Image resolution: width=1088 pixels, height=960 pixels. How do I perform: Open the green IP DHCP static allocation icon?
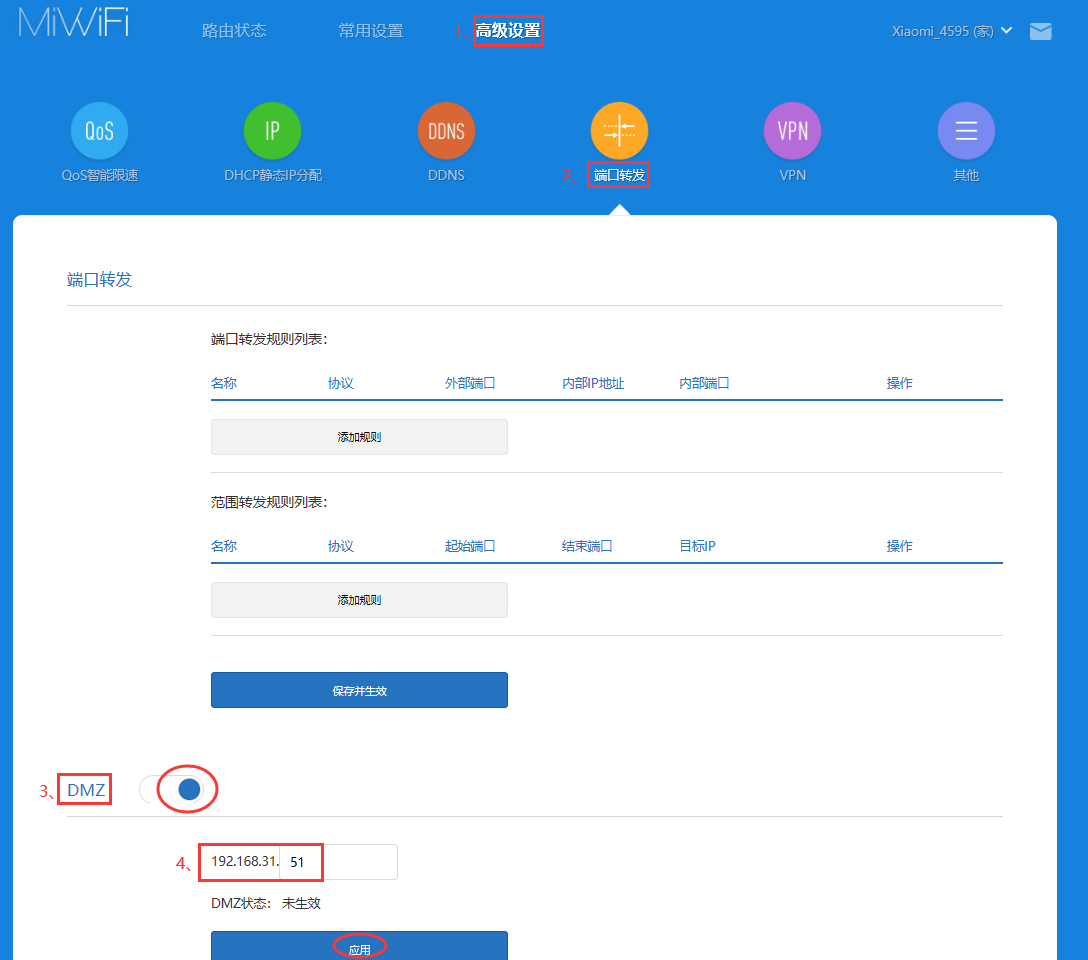pos(272,131)
